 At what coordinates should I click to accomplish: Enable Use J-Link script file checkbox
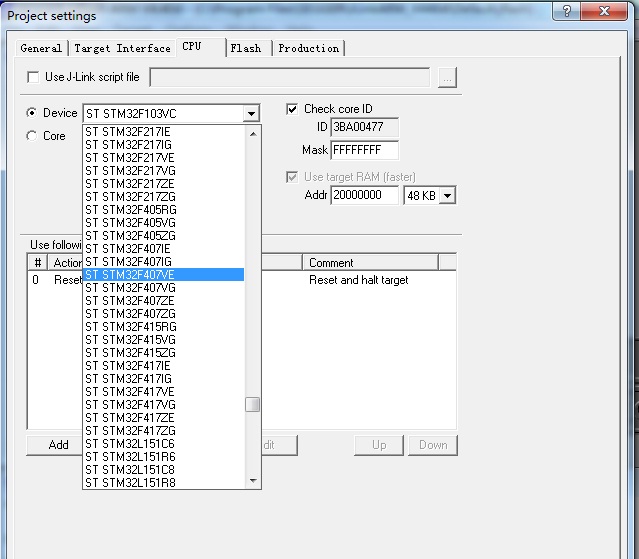[33, 77]
